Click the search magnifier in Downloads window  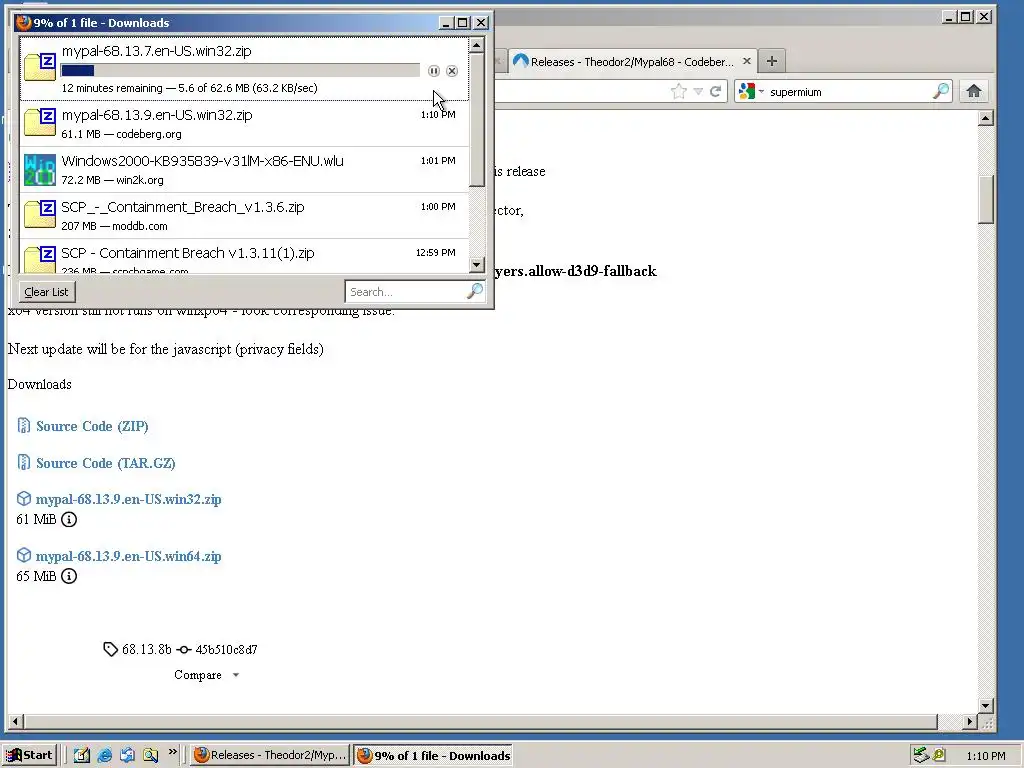(475, 291)
